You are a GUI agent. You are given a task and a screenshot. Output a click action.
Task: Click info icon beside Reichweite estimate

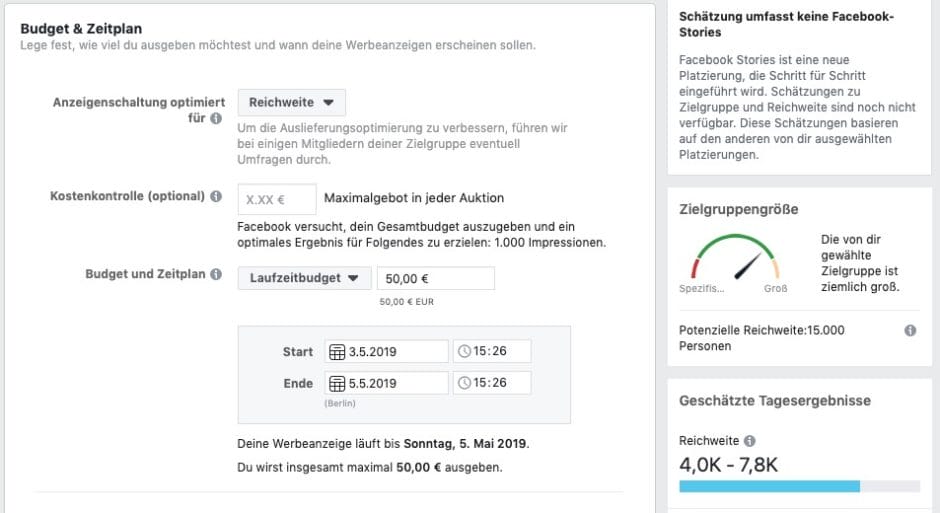pos(750,441)
